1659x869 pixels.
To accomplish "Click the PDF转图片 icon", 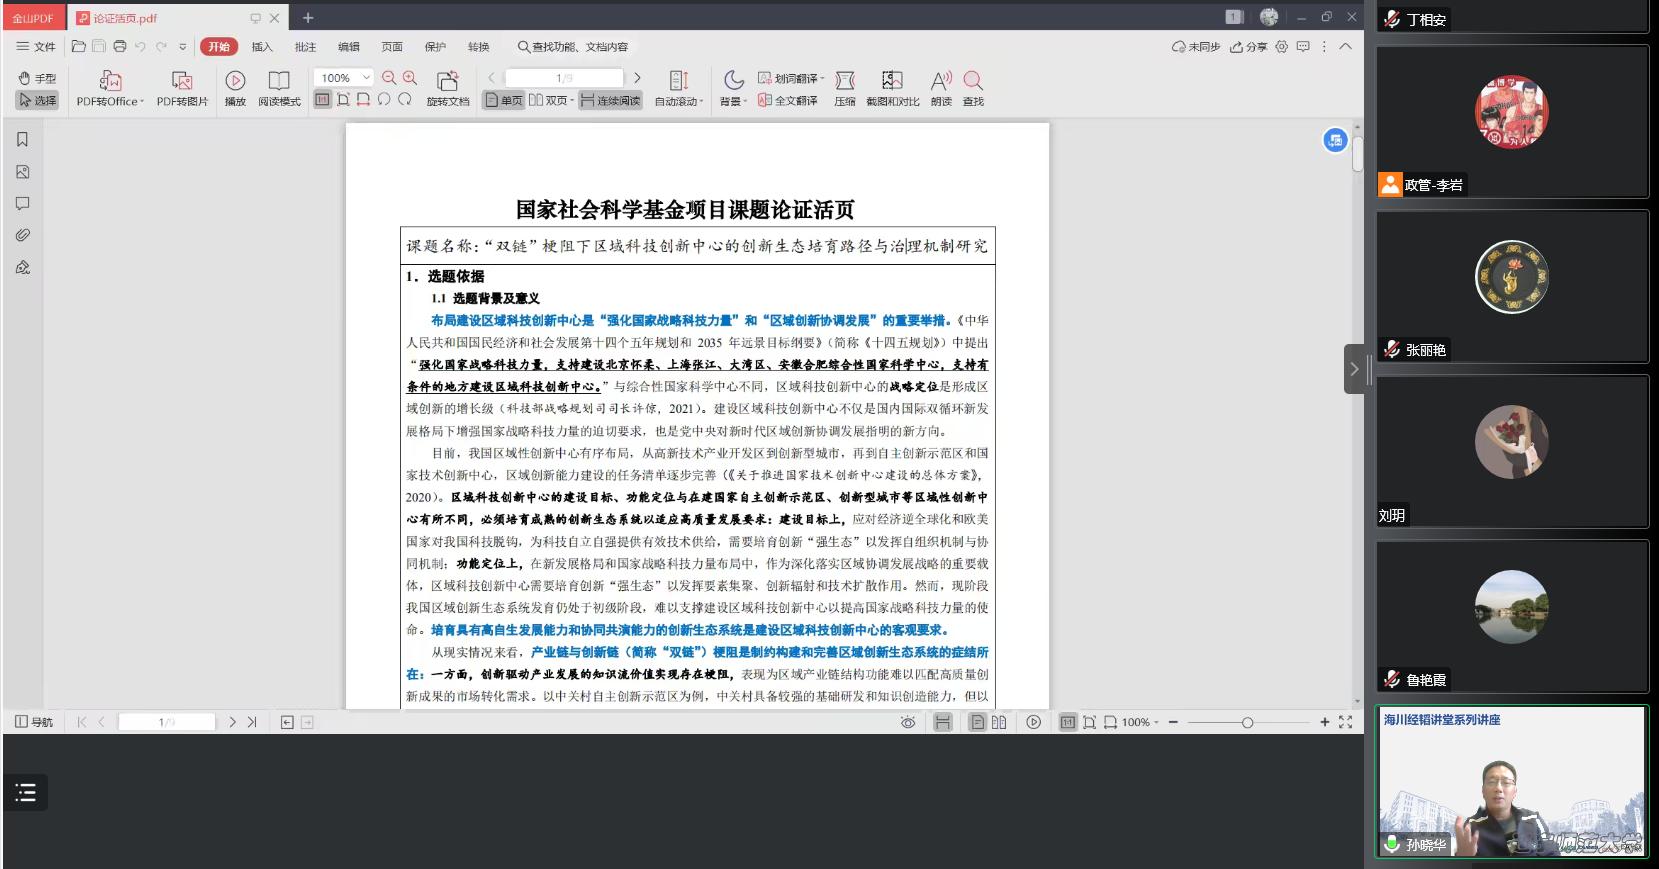I will pos(182,81).
